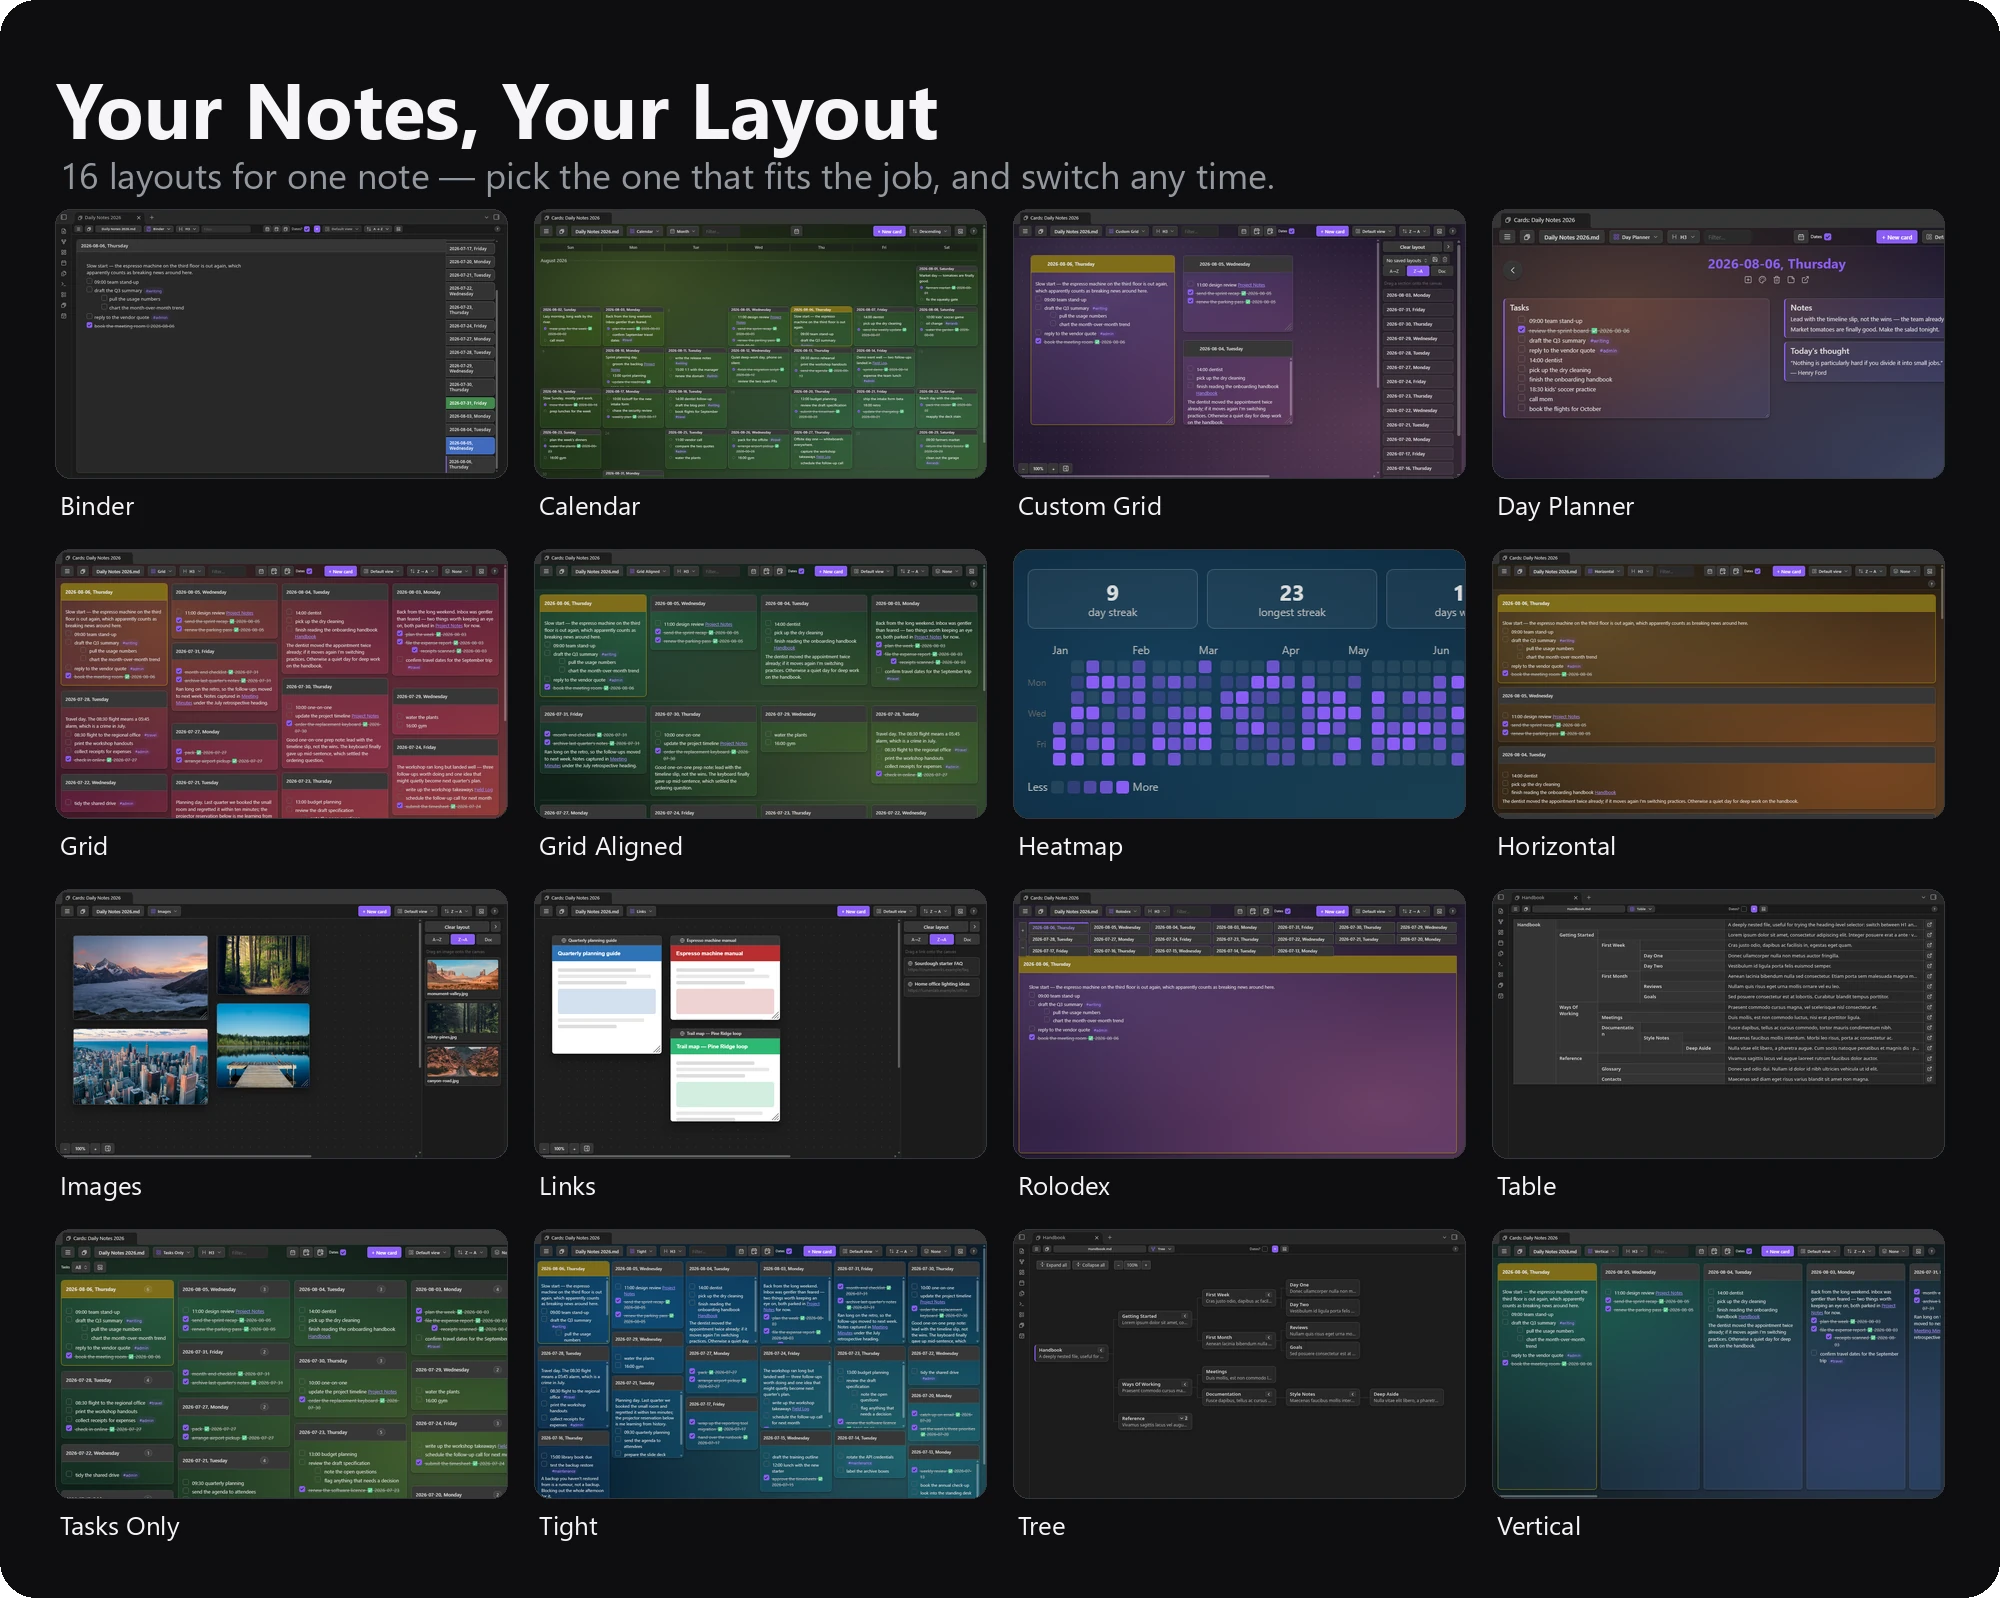Click layout-grid icon right of Z–A in Images
Viewport: 2000px width, 1598px height.
[x=481, y=911]
